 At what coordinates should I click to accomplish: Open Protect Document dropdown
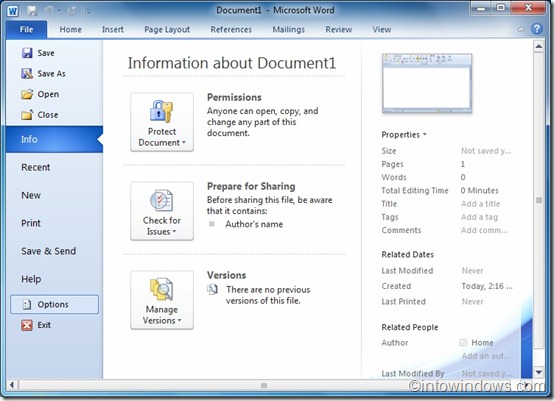162,122
